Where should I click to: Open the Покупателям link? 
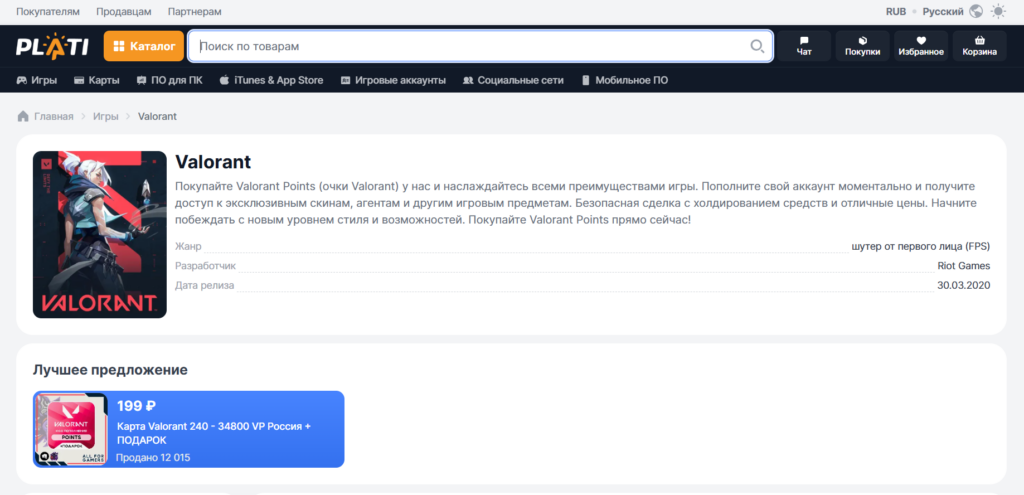[48, 12]
